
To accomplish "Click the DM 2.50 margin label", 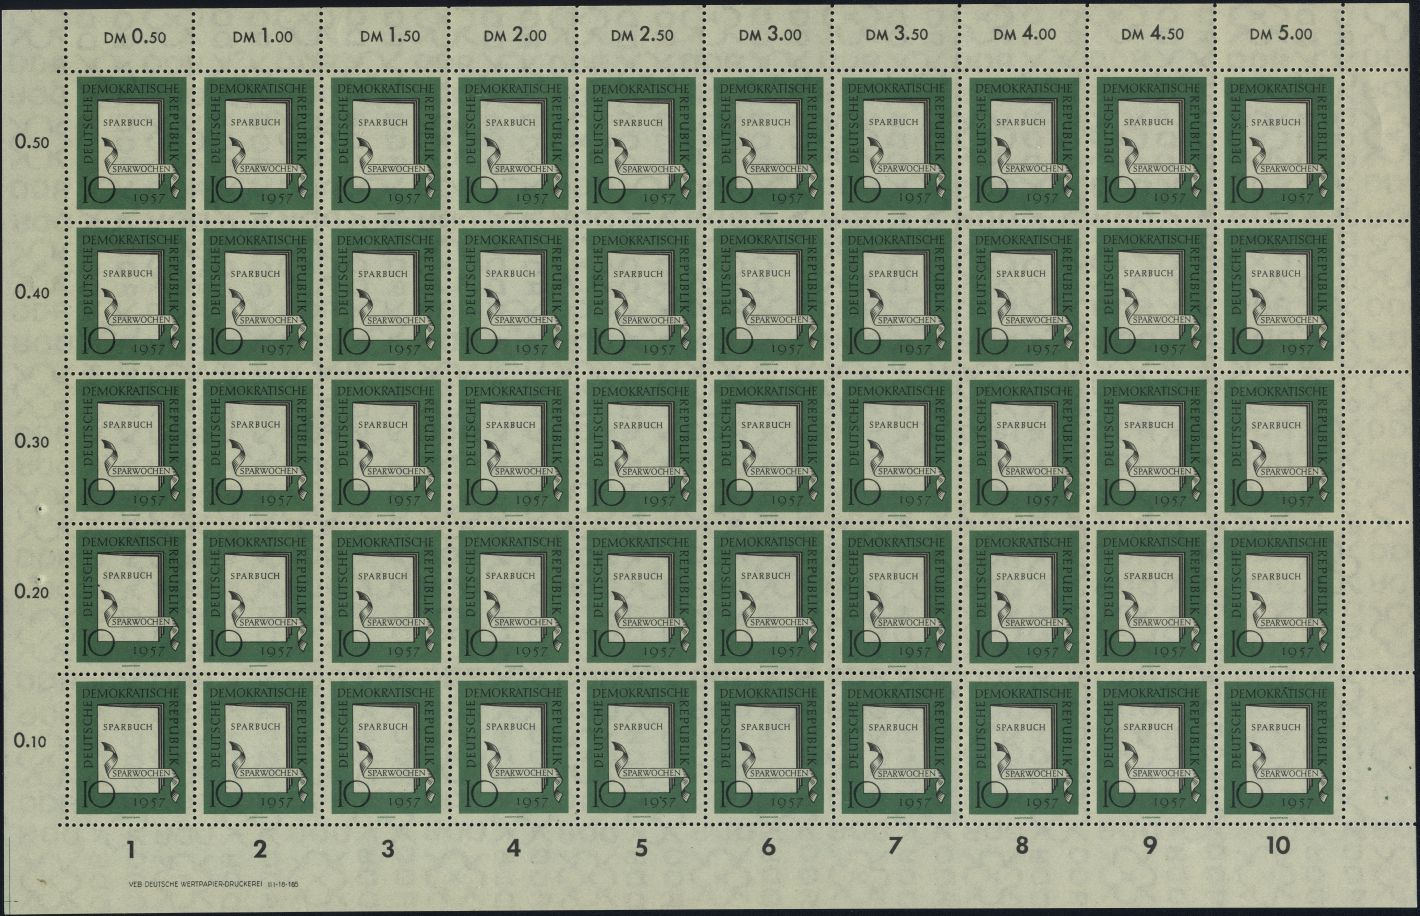I will point(642,35).
